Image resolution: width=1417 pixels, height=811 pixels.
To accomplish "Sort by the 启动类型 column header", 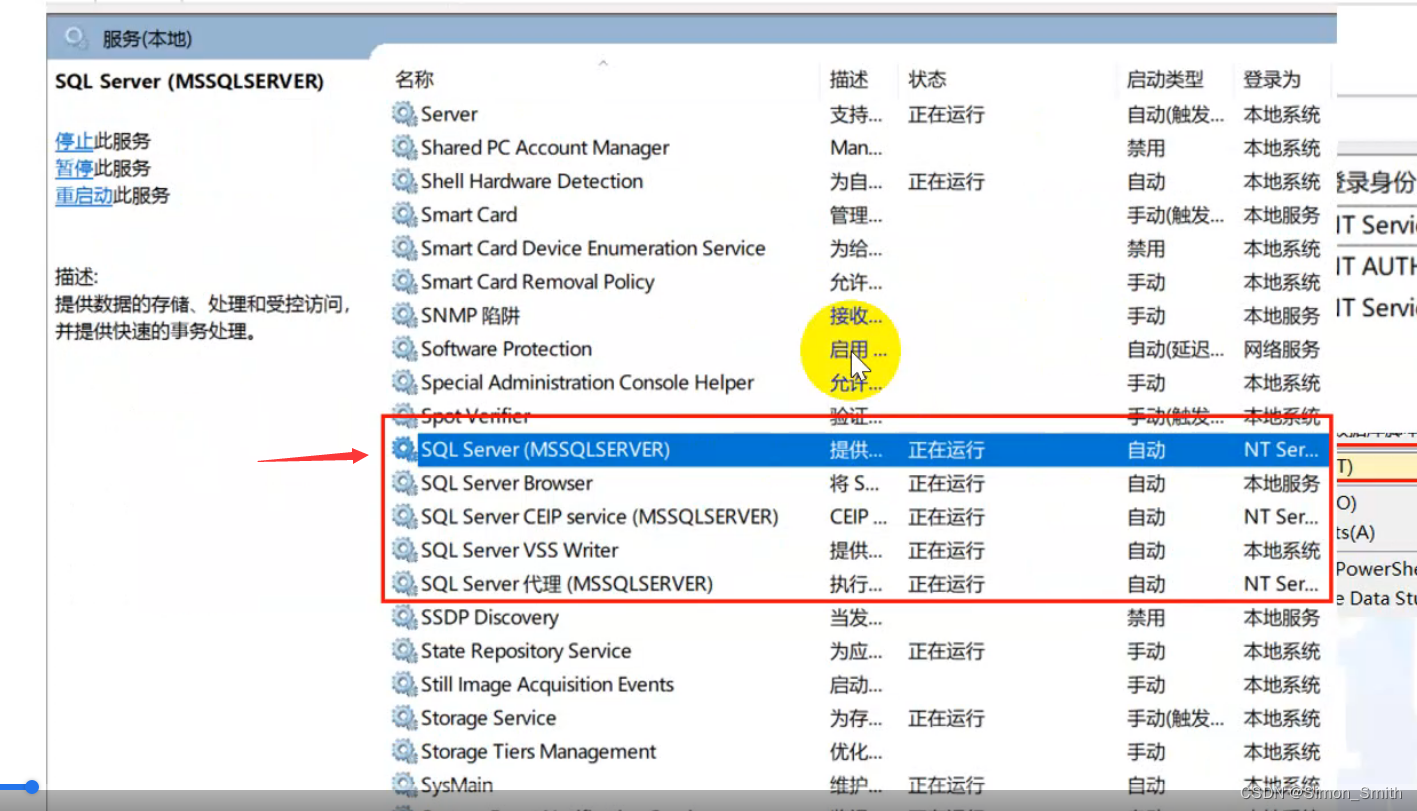I will click(1165, 79).
